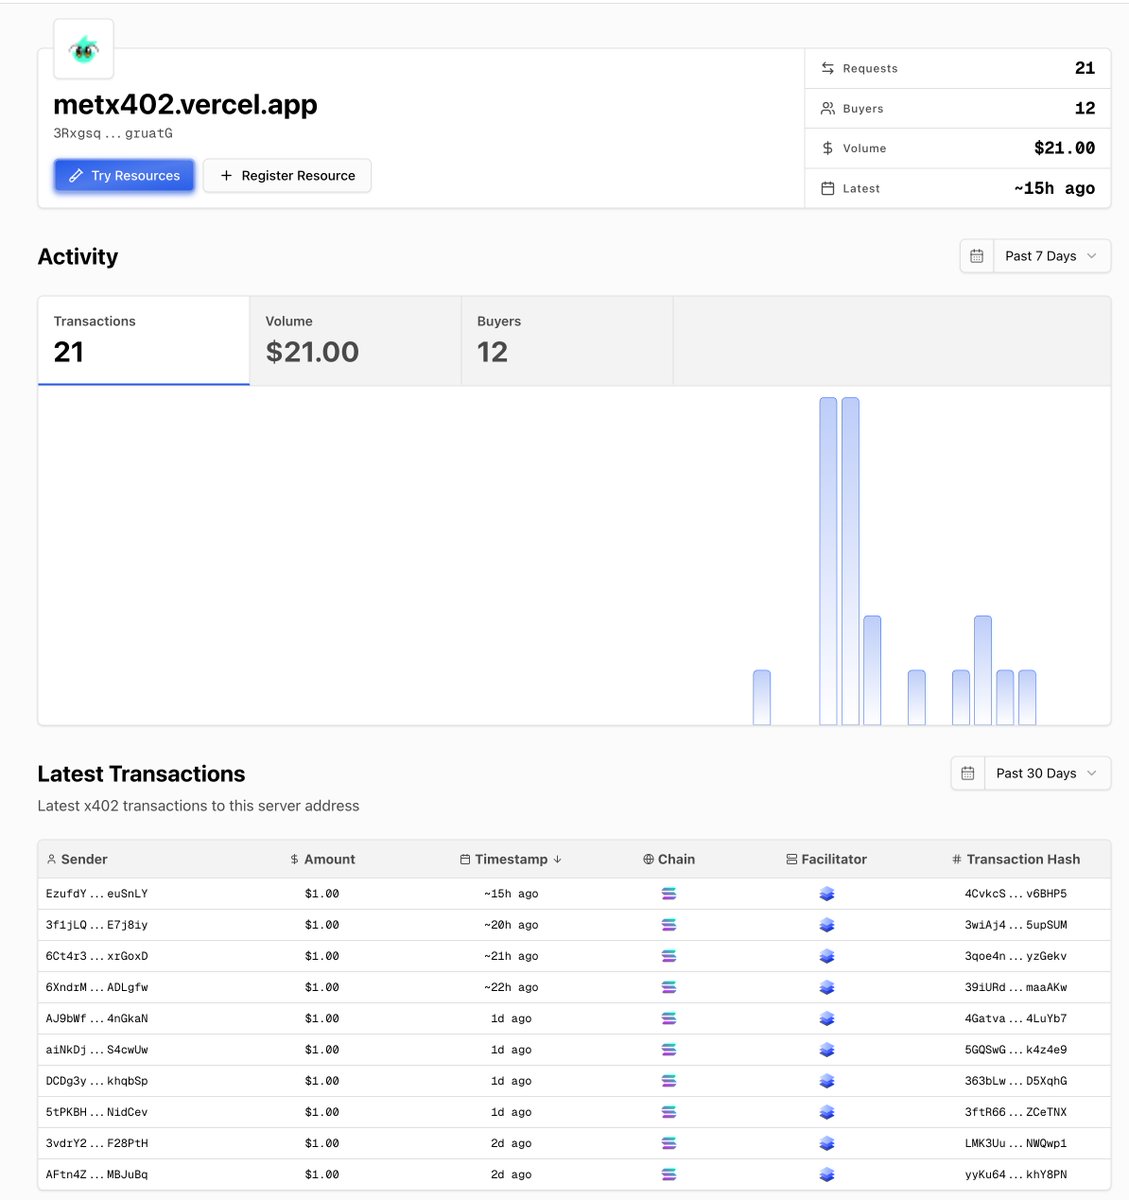Screen dimensions: 1129x1200
Task: Click sender address 6XndrM...ADLgfw
Action: click(96, 987)
